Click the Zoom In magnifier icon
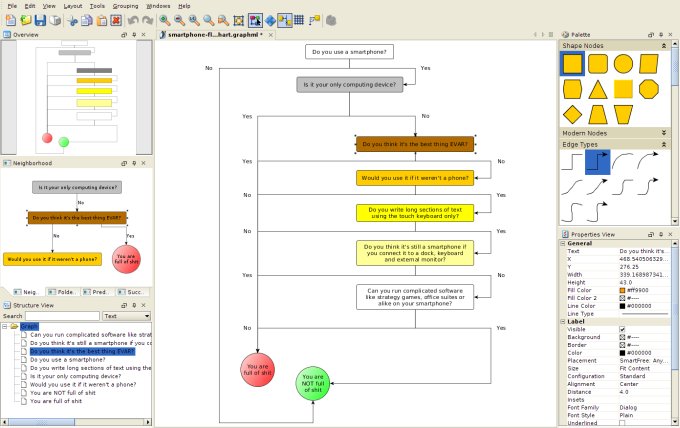This screenshot has width=680, height=428. 164,20
